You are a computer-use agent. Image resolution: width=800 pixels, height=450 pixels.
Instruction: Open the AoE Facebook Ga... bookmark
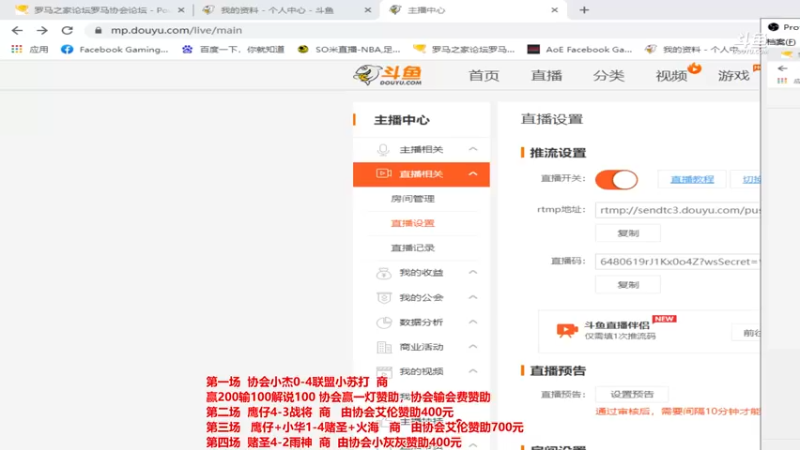(580, 49)
